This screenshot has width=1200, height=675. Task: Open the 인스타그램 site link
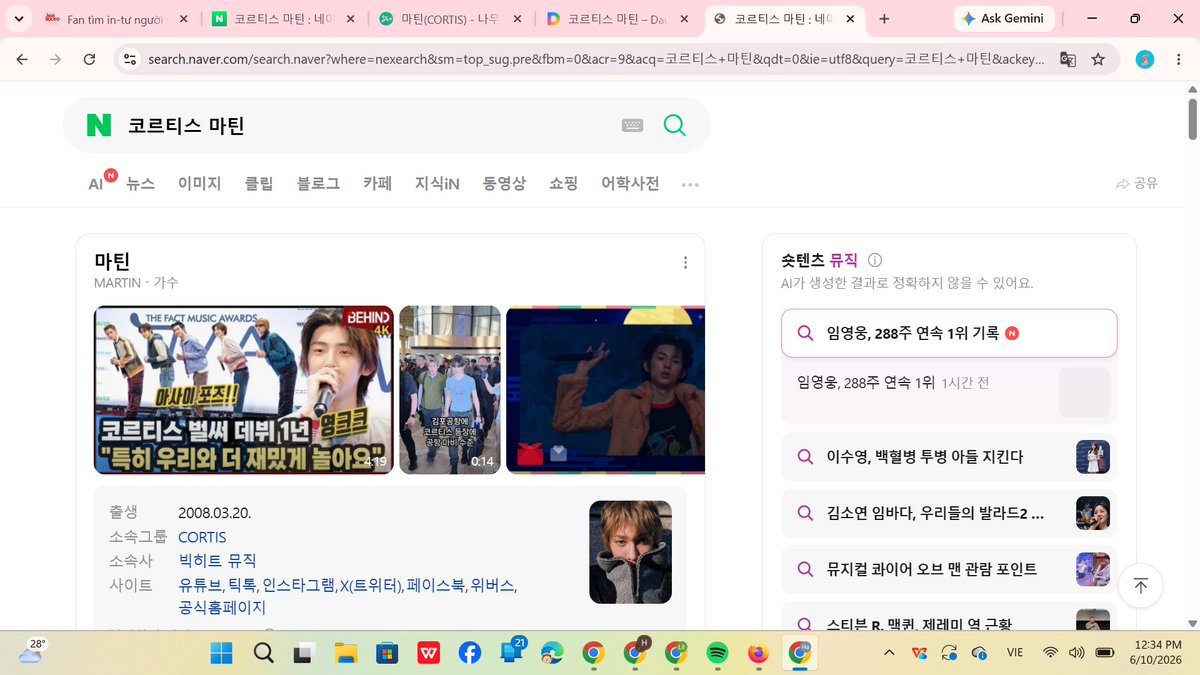(x=298, y=585)
